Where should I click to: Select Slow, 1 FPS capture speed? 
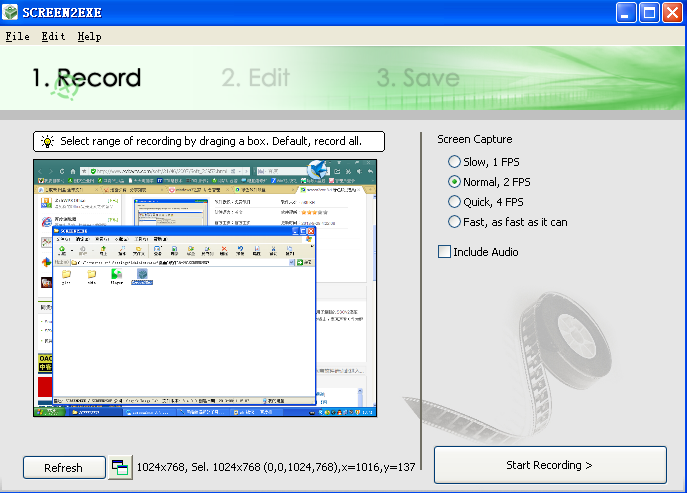(x=455, y=162)
